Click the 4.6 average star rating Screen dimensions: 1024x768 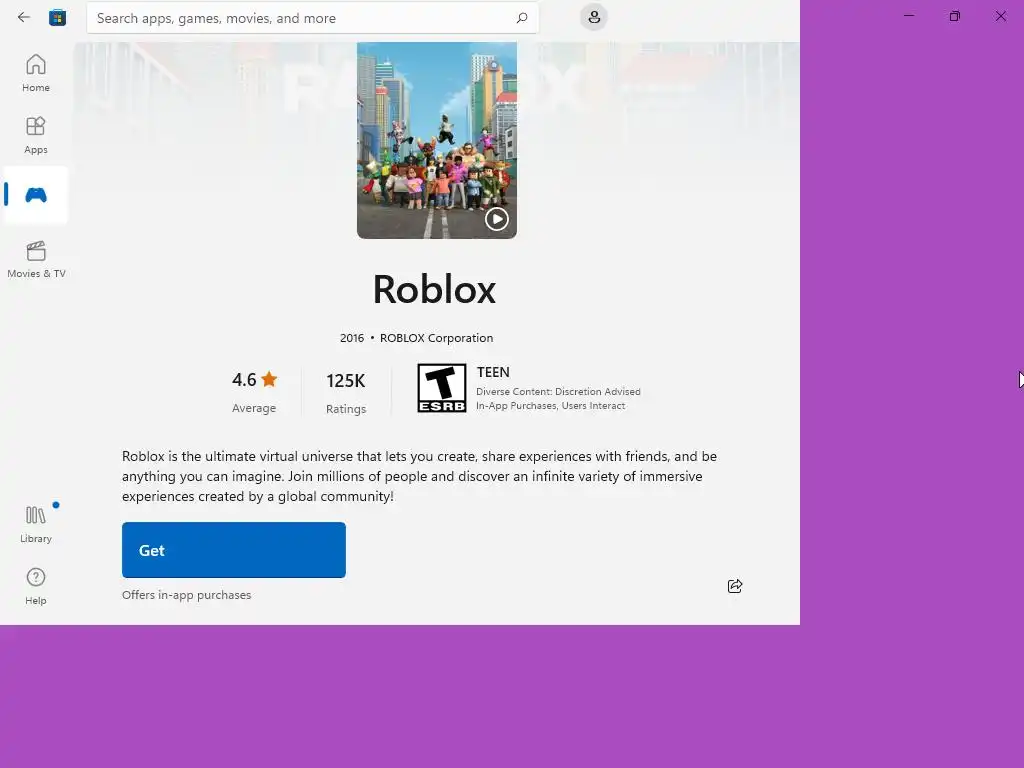pyautogui.click(x=254, y=379)
